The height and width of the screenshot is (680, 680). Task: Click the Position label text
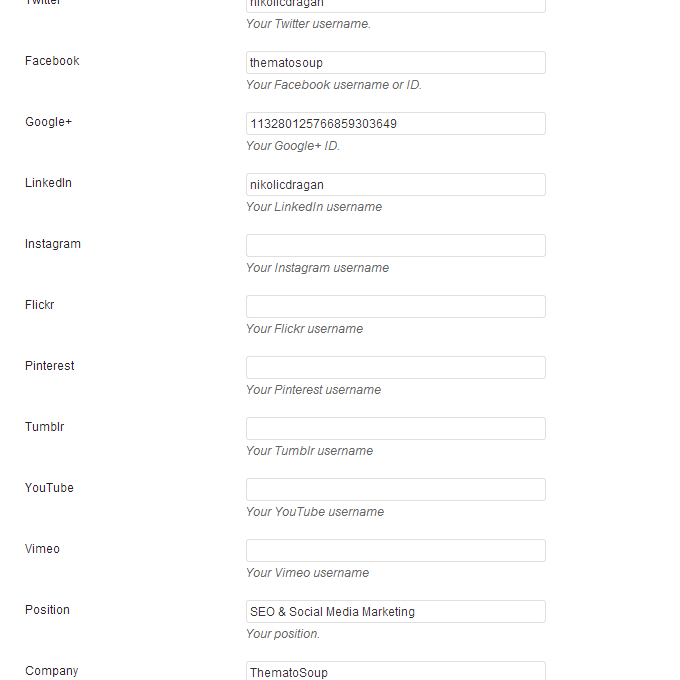click(x=47, y=610)
